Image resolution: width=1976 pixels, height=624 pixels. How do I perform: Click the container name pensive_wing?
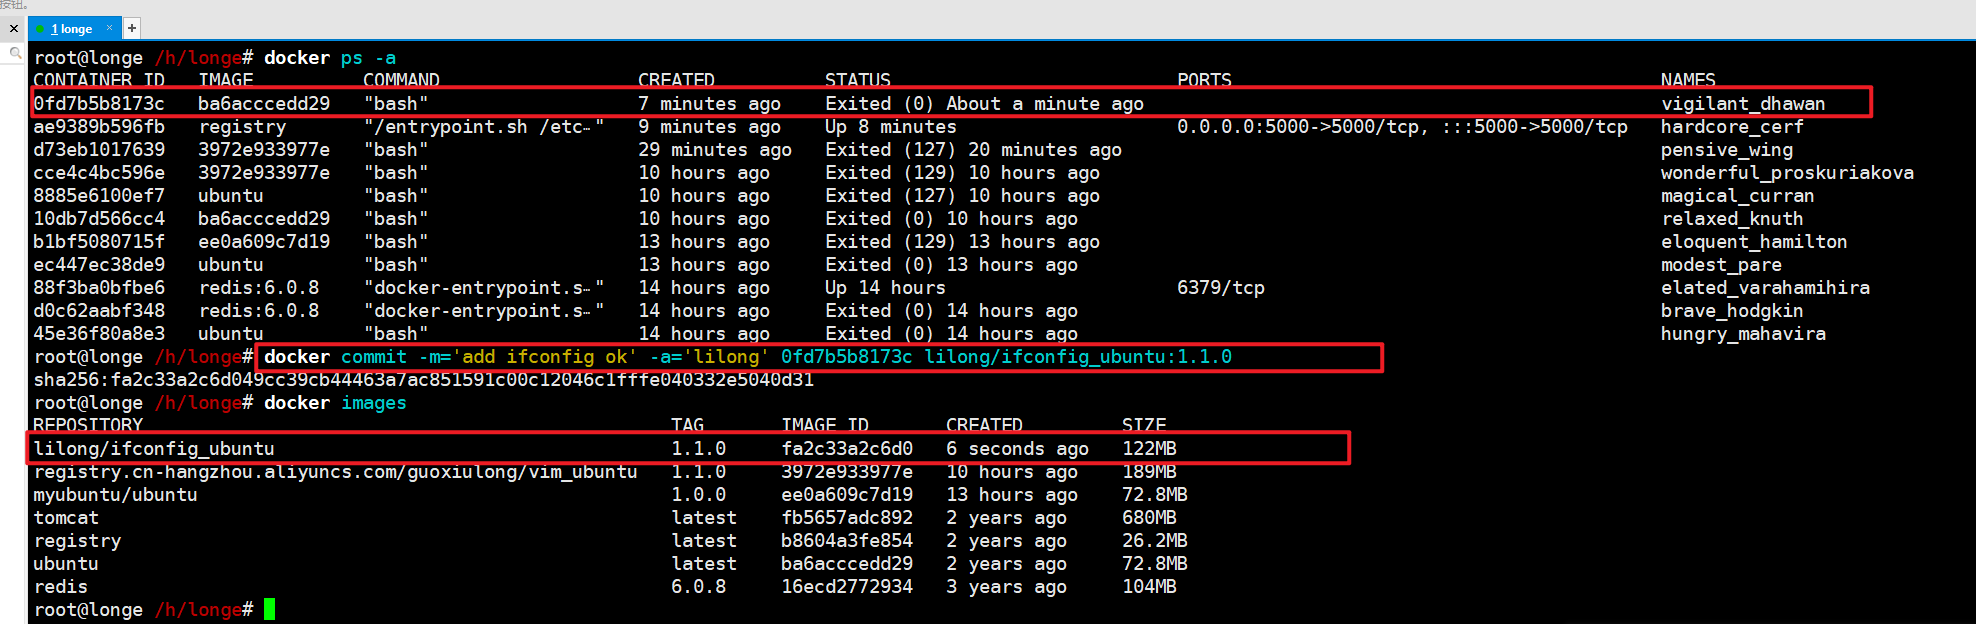tap(1727, 150)
